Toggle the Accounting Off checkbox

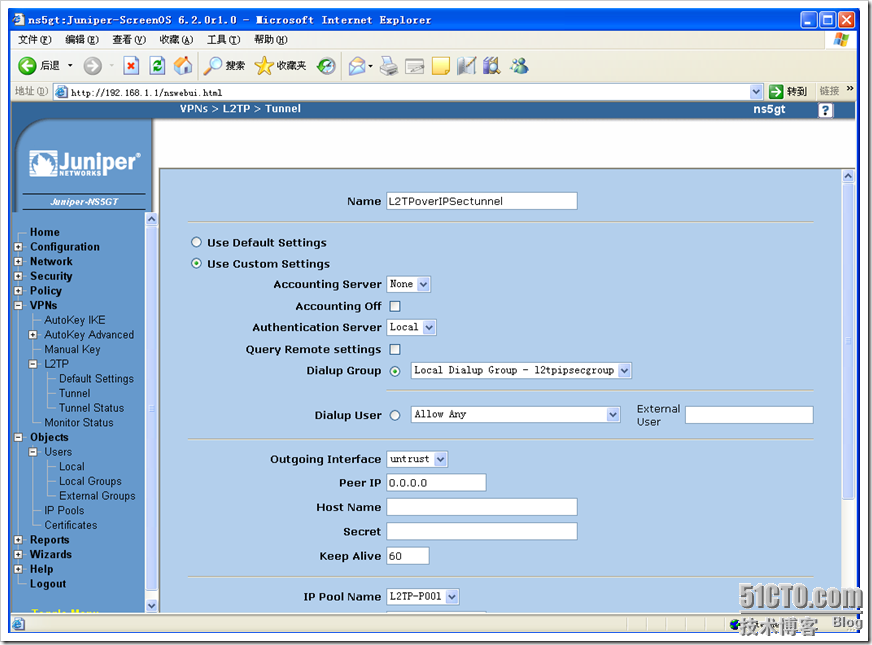click(x=395, y=306)
